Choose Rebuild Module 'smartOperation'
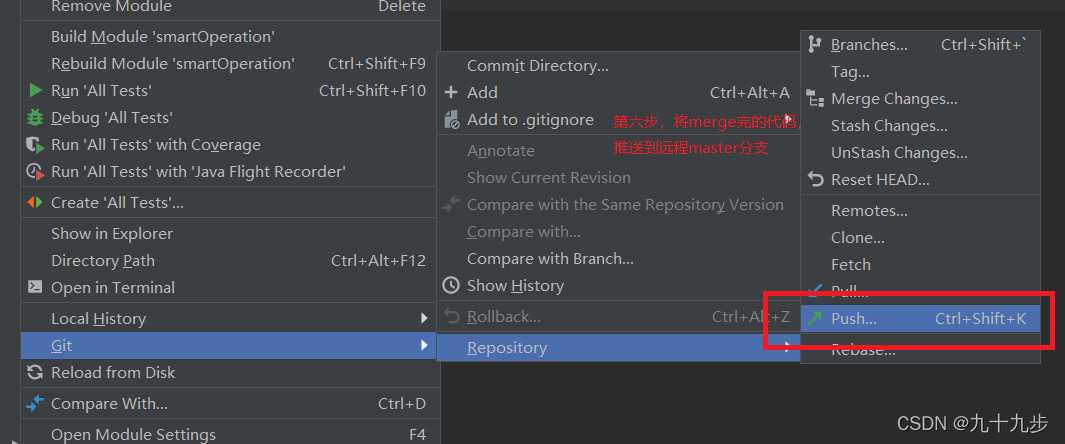This screenshot has width=1065, height=444. click(x=230, y=64)
